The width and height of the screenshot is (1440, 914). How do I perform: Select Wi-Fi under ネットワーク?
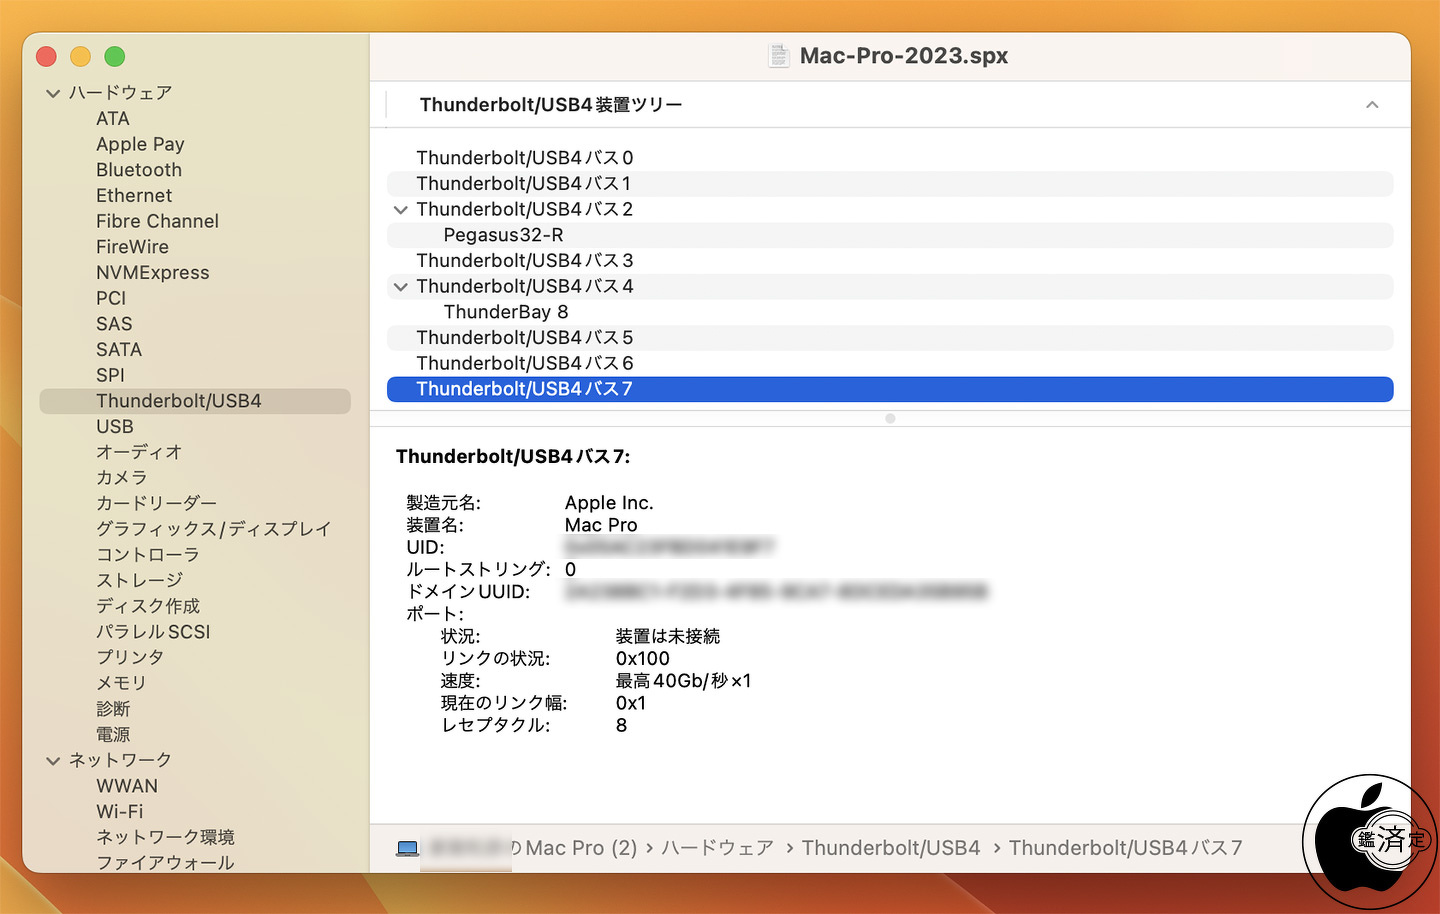coord(119,812)
